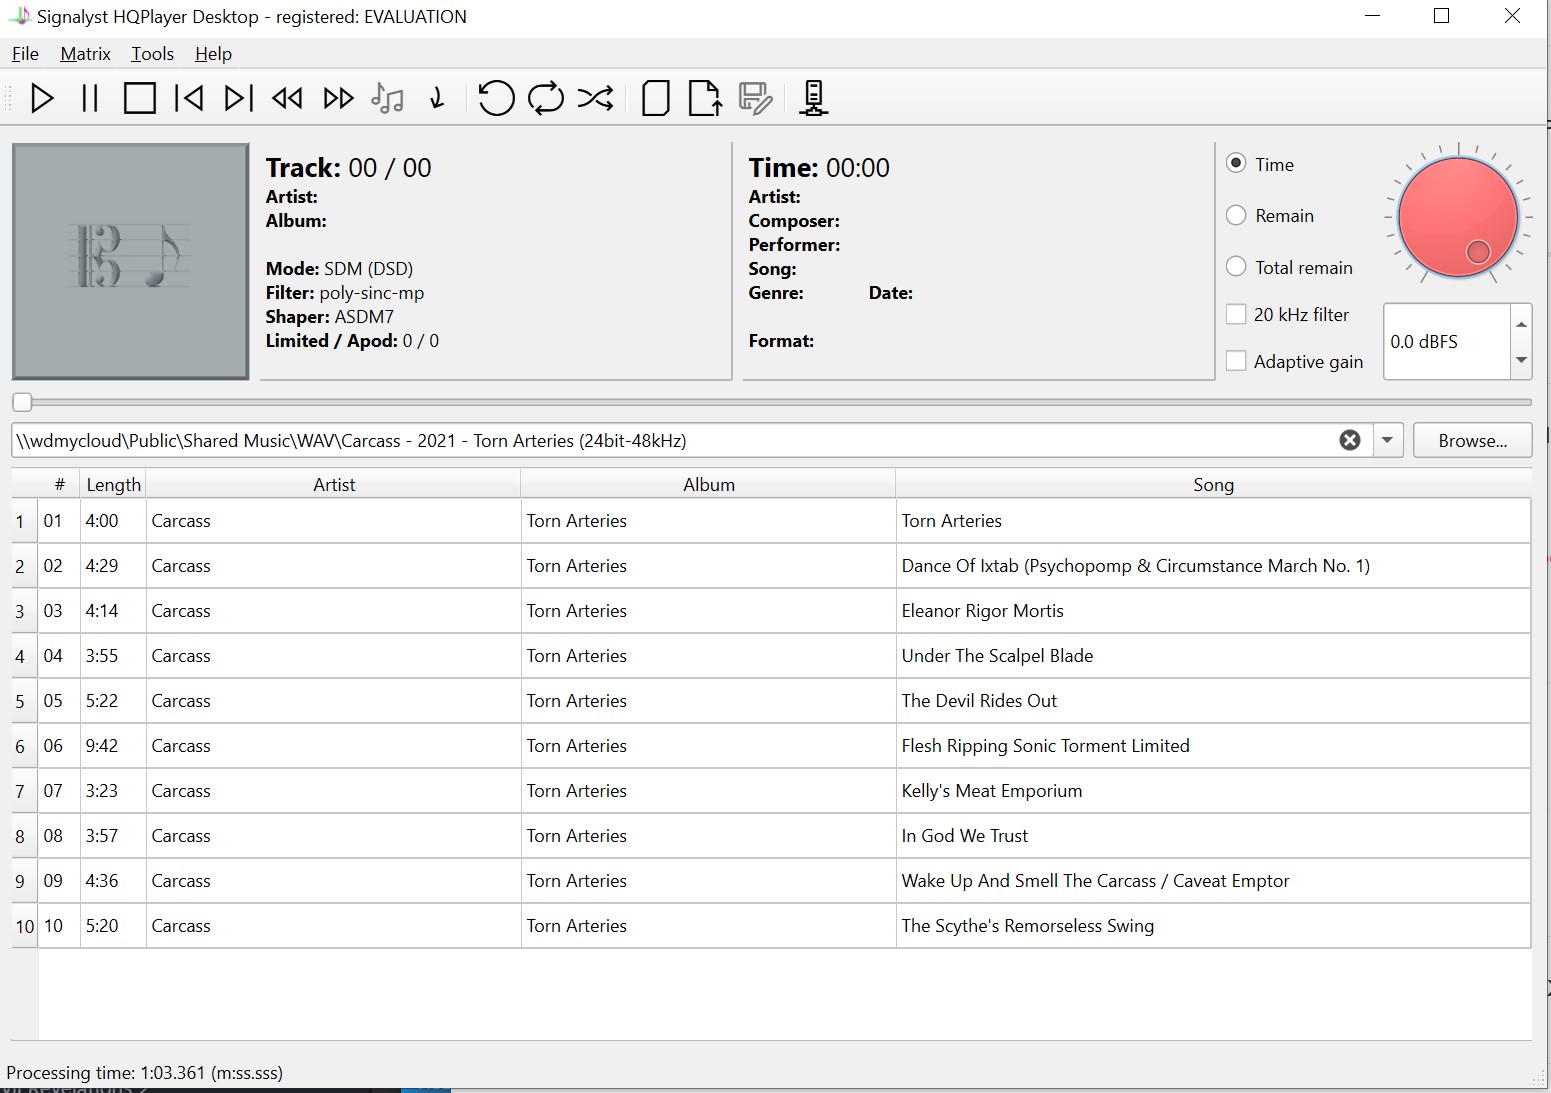Stop playback with the Stop square
The height and width of the screenshot is (1093, 1551).
[x=139, y=98]
